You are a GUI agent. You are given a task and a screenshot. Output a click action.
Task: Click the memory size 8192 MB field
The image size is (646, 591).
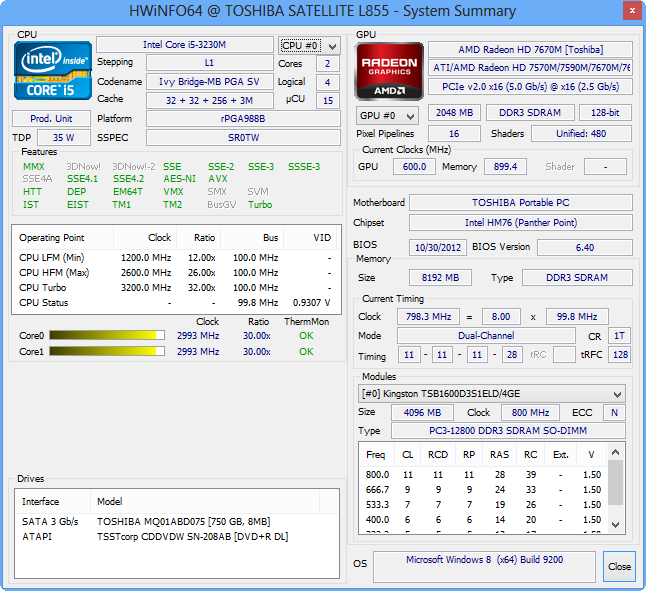click(x=440, y=278)
